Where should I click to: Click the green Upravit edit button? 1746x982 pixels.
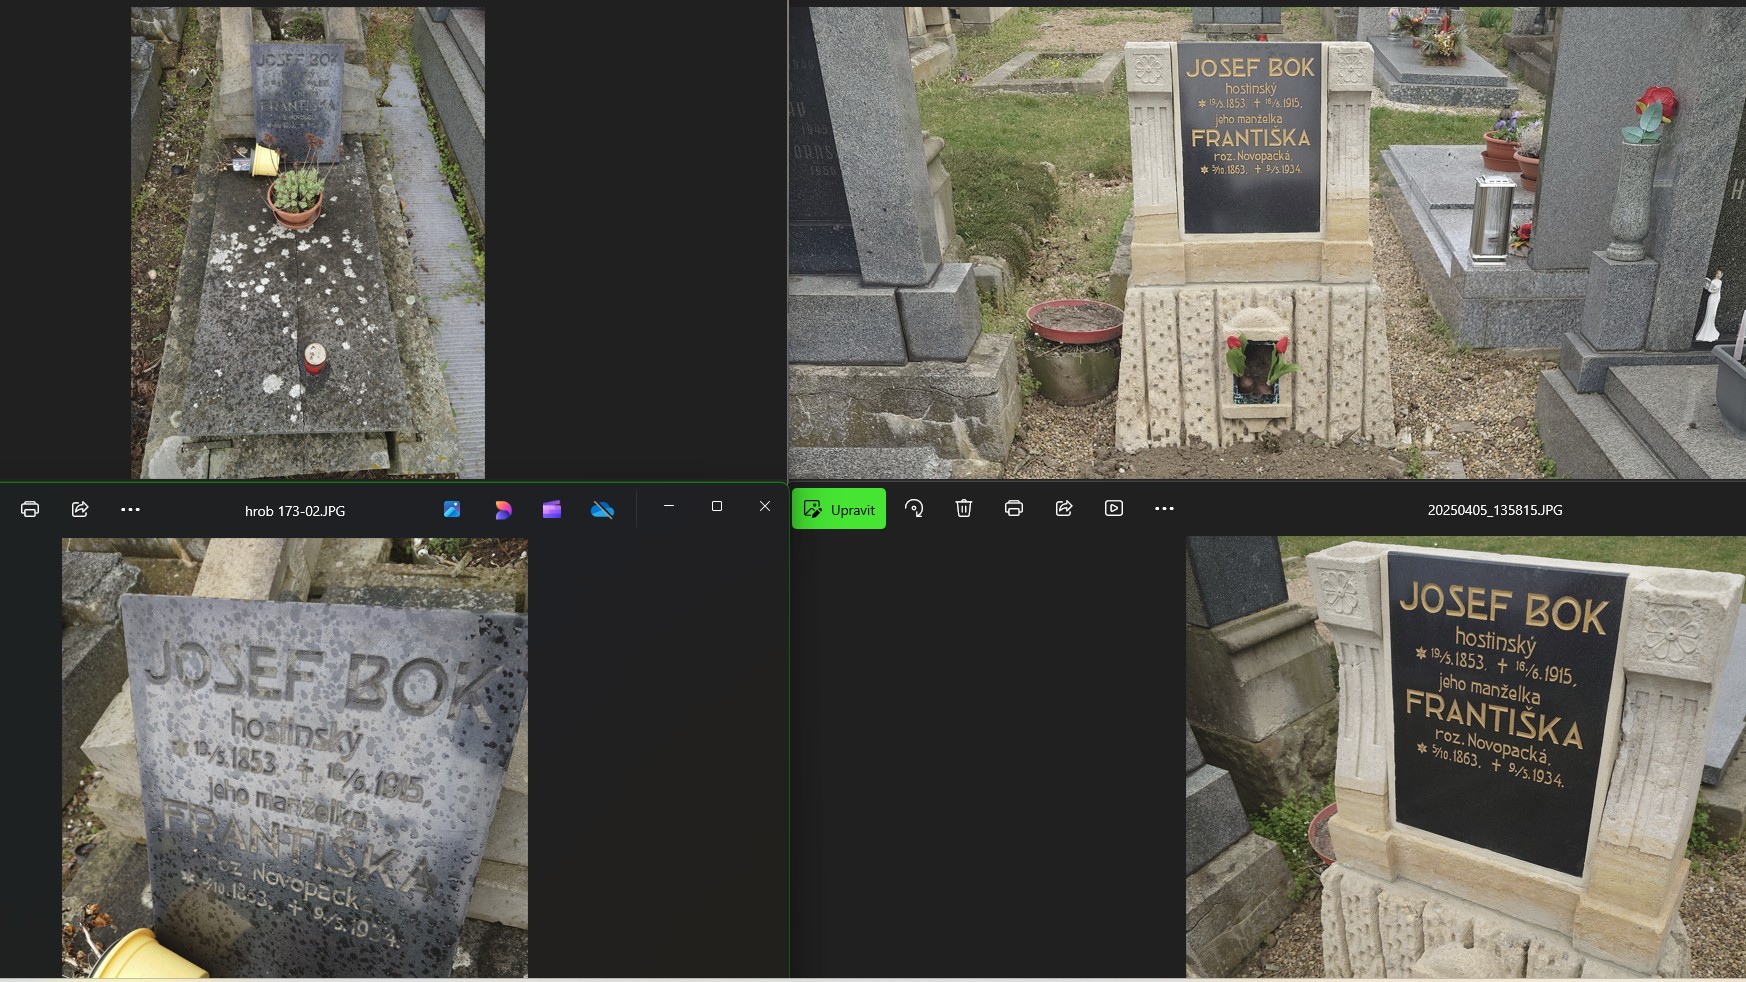coord(838,509)
